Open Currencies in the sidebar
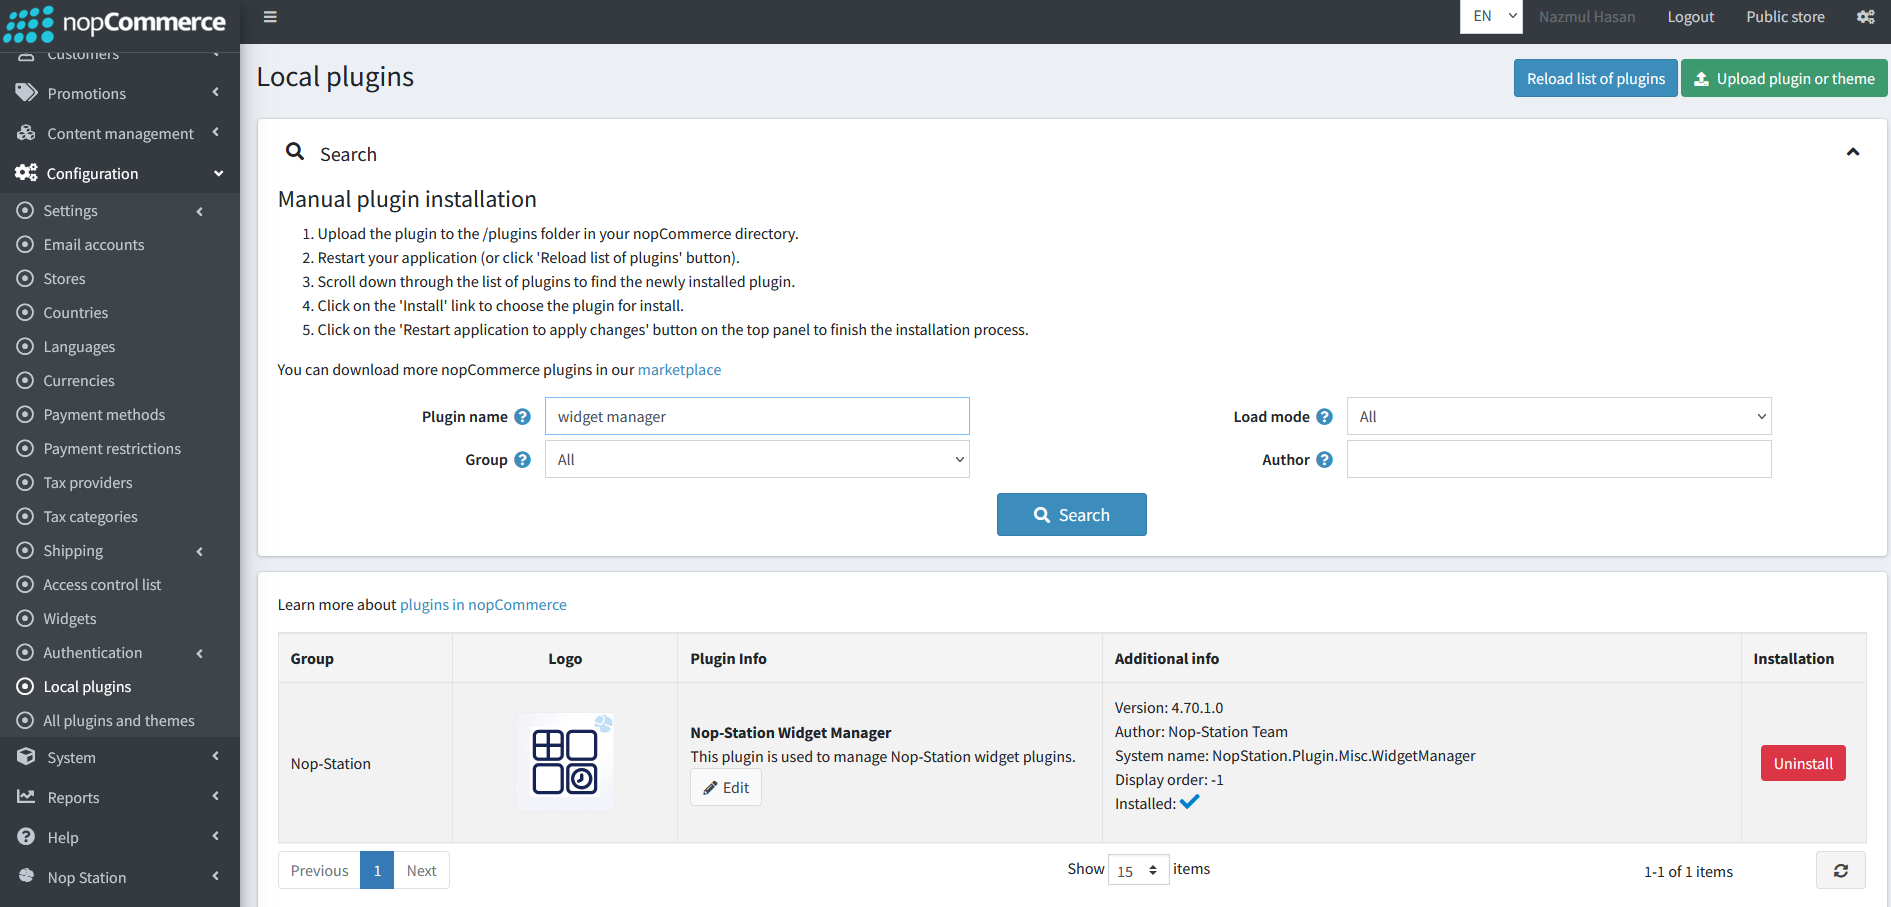The width and height of the screenshot is (1891, 907). click(x=79, y=380)
